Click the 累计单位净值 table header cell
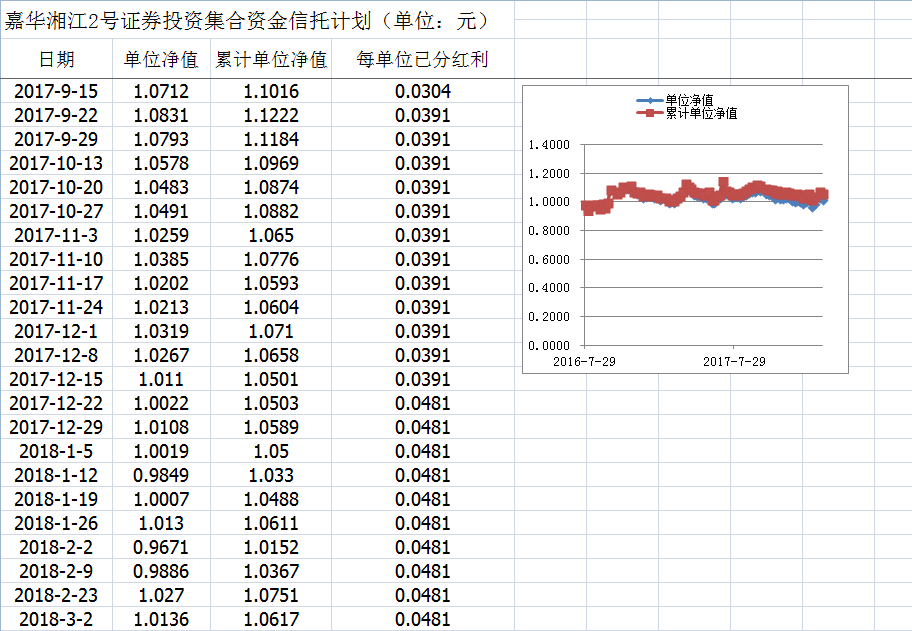This screenshot has width=912, height=631. (x=271, y=60)
